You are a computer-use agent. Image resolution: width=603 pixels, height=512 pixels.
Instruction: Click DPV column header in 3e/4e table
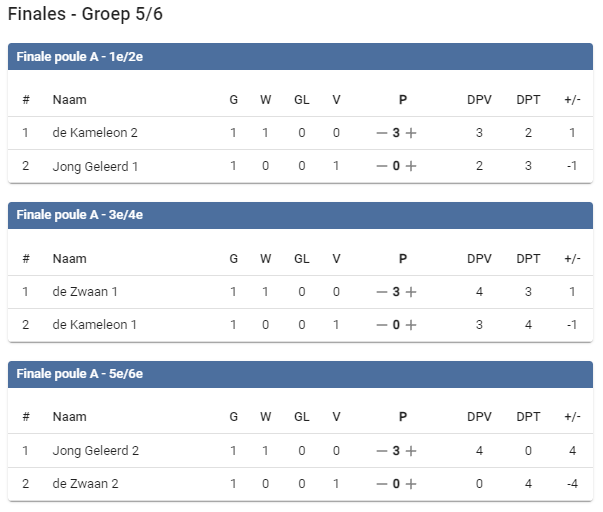tap(479, 258)
